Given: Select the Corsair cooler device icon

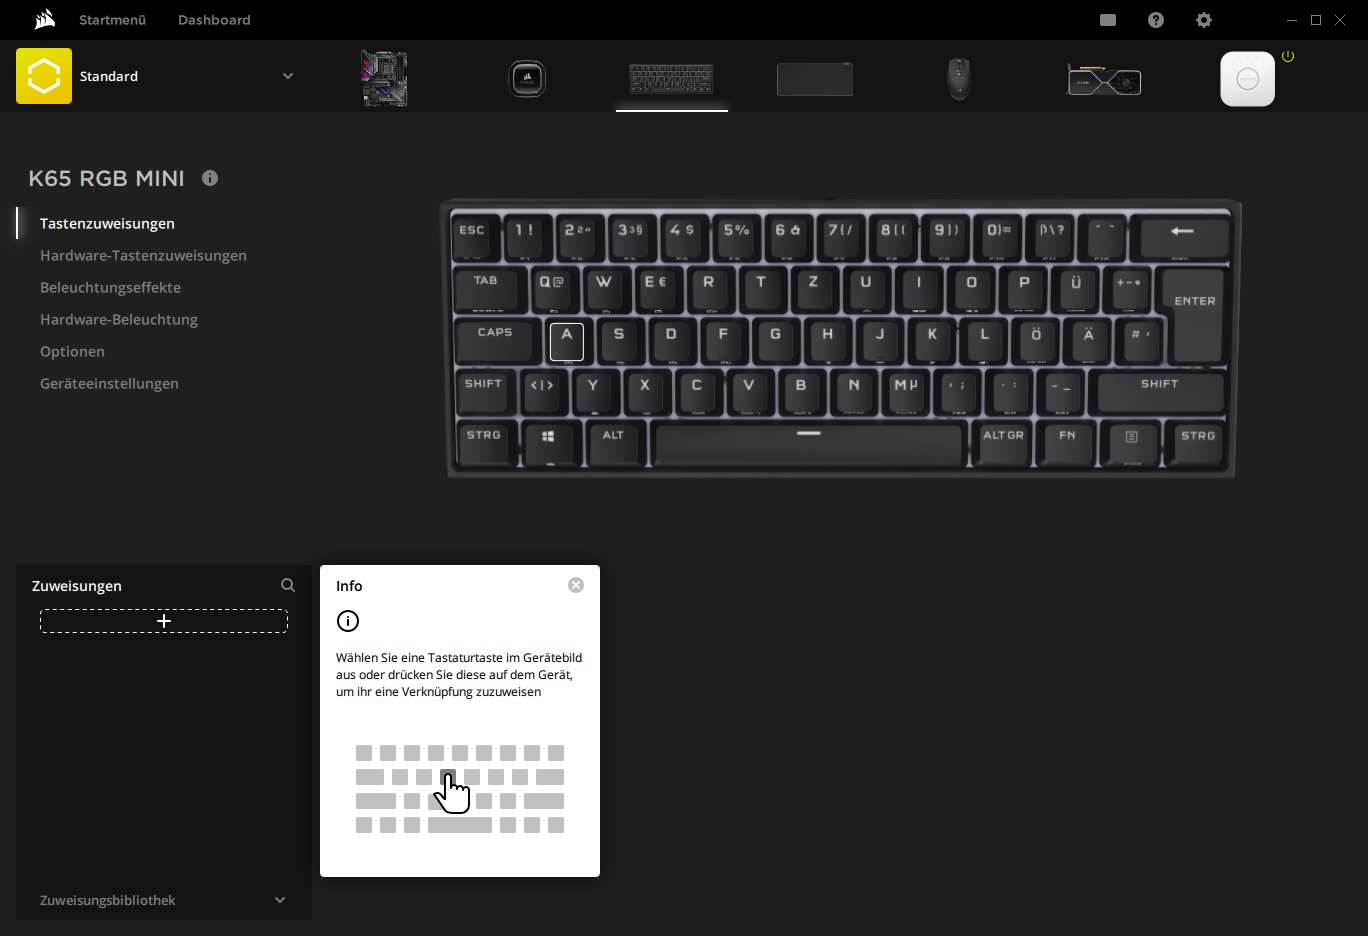Looking at the screenshot, I should (527, 78).
